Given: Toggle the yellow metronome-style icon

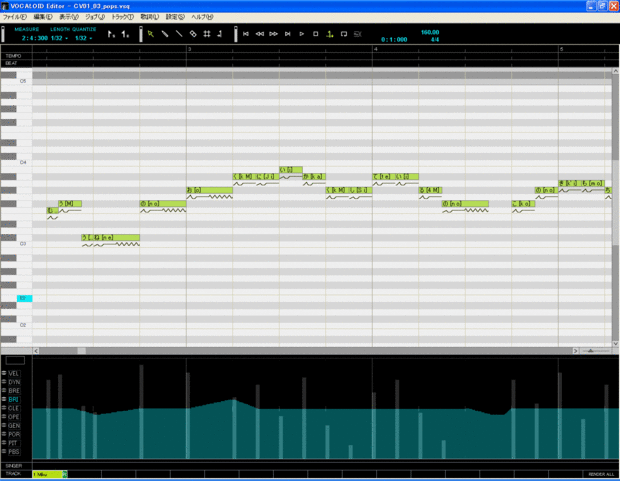Looking at the screenshot, I should click(x=329, y=34).
